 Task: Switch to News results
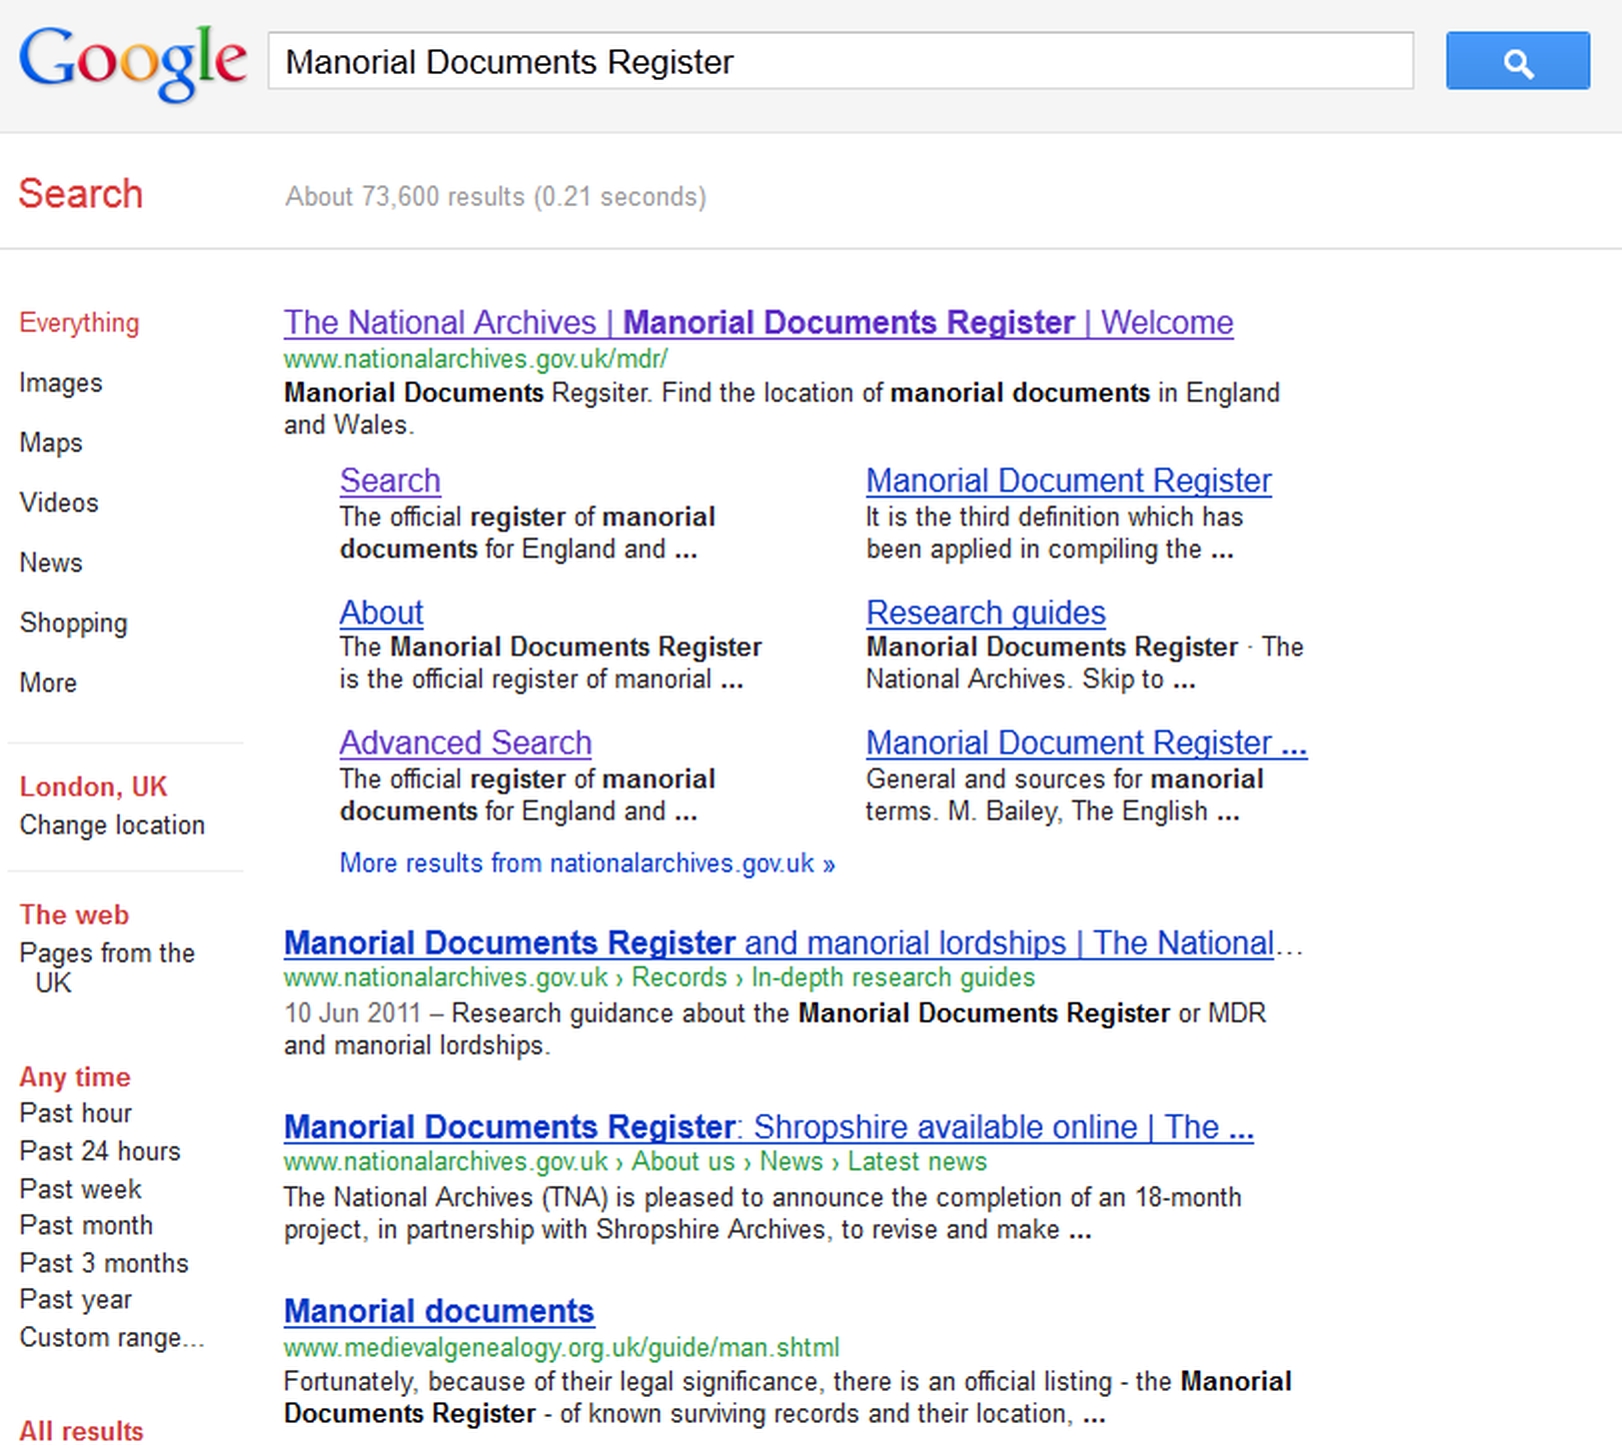tap(51, 563)
